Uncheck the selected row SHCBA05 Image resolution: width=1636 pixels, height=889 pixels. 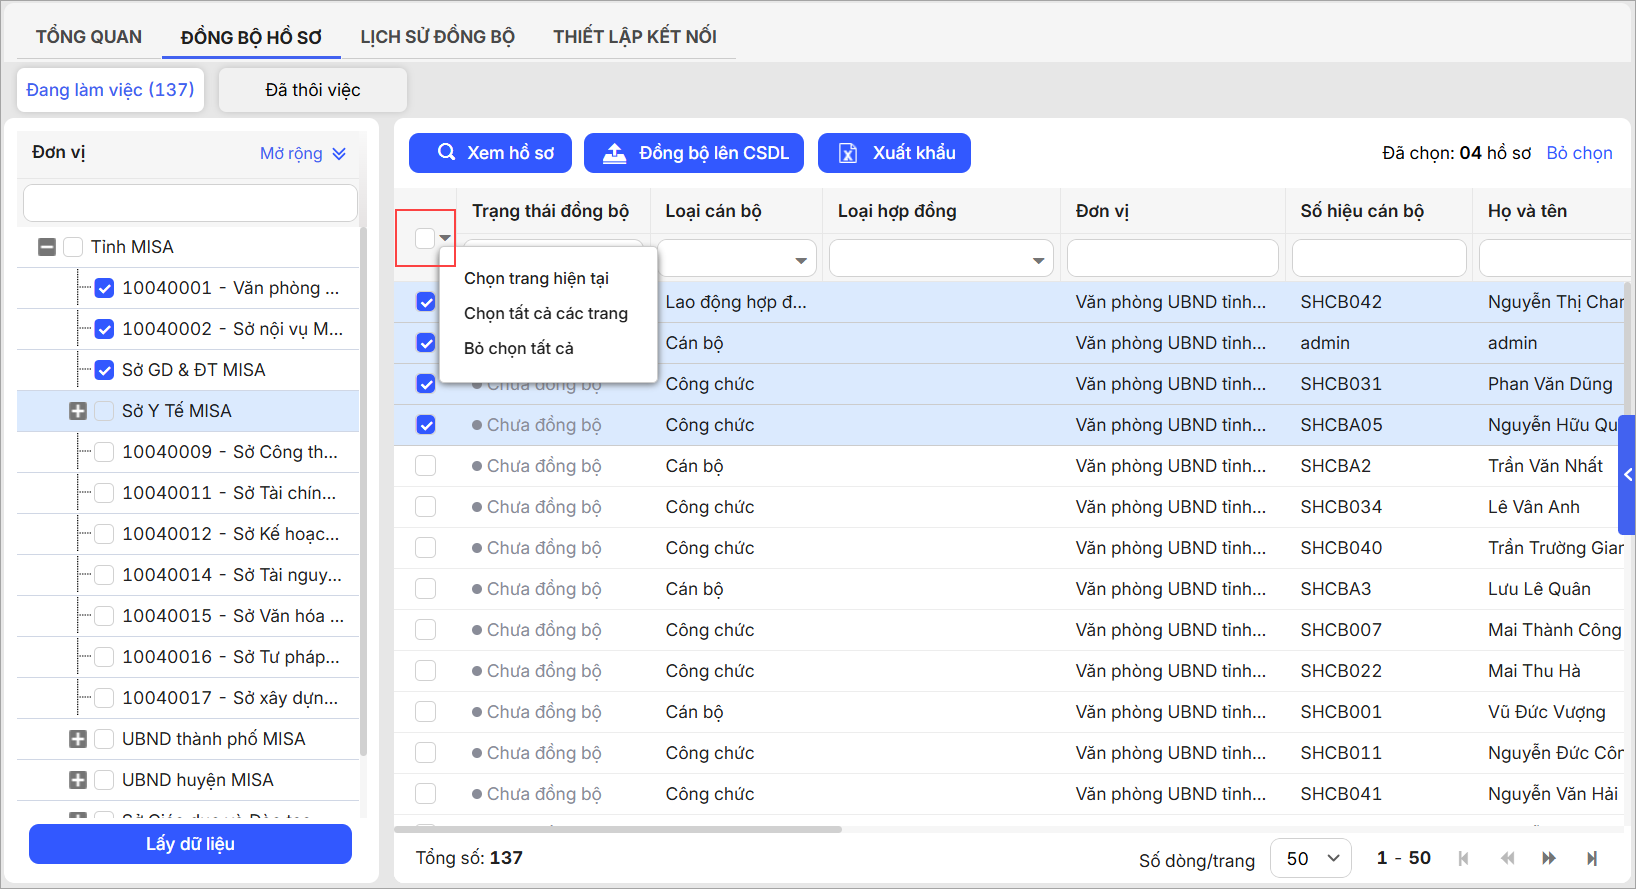click(x=426, y=425)
